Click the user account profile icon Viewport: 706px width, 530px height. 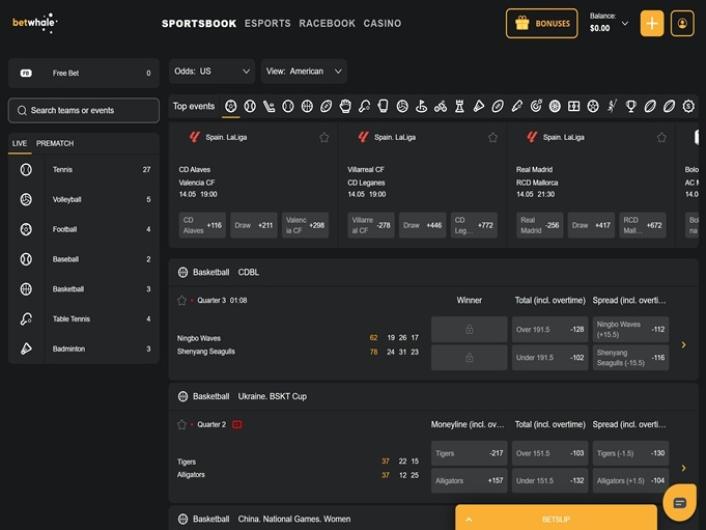click(682, 23)
